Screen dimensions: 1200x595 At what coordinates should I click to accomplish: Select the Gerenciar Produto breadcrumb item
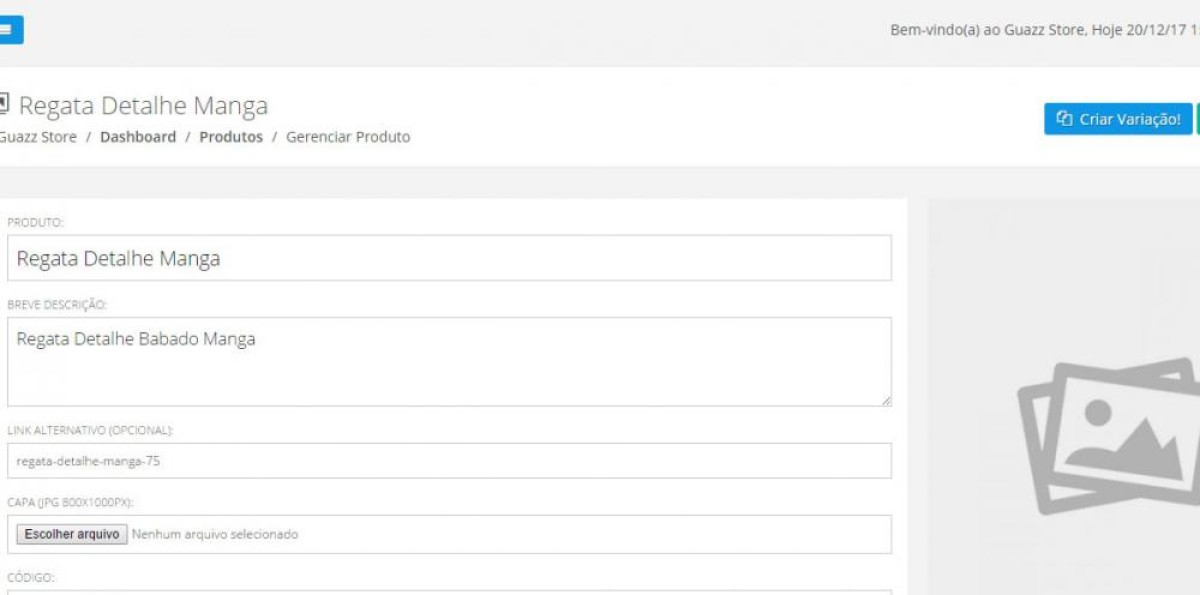click(348, 137)
